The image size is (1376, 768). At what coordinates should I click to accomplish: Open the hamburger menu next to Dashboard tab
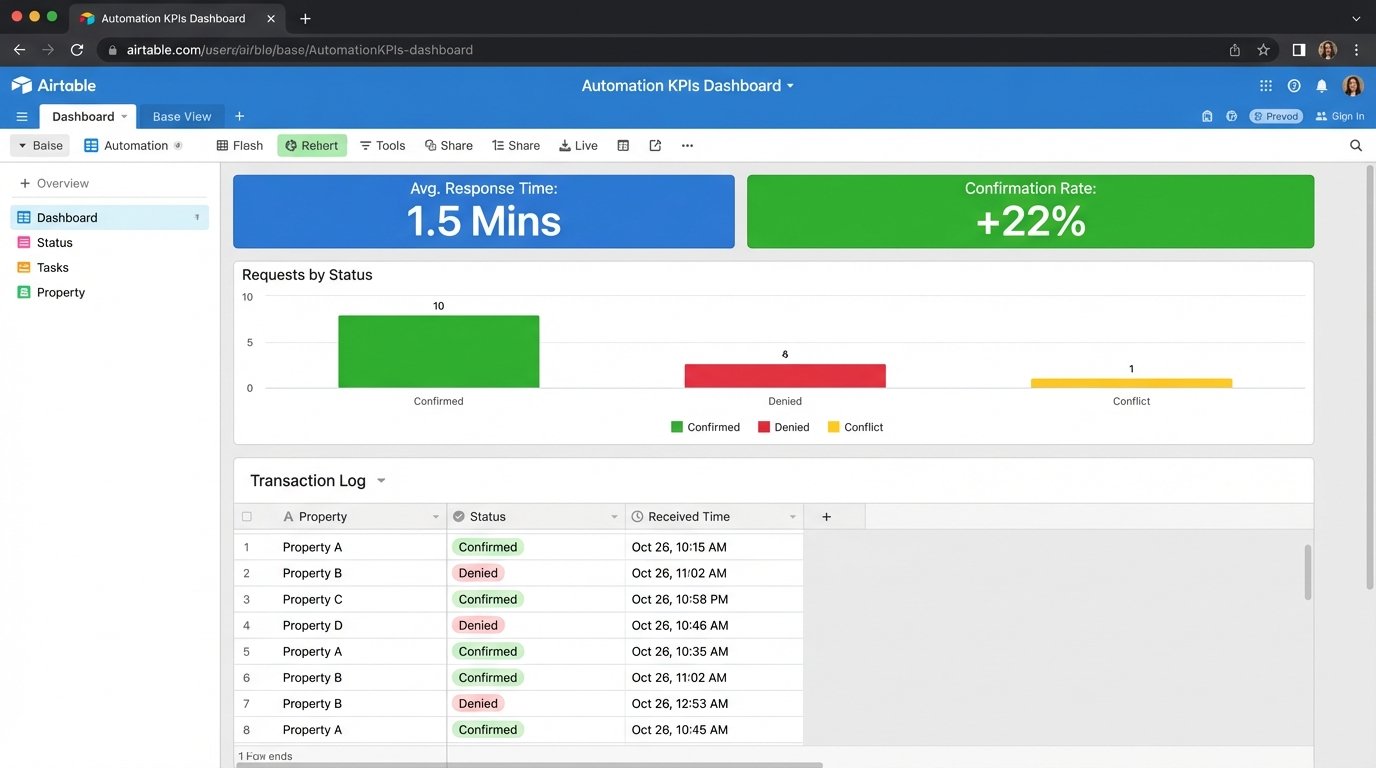(x=21, y=116)
